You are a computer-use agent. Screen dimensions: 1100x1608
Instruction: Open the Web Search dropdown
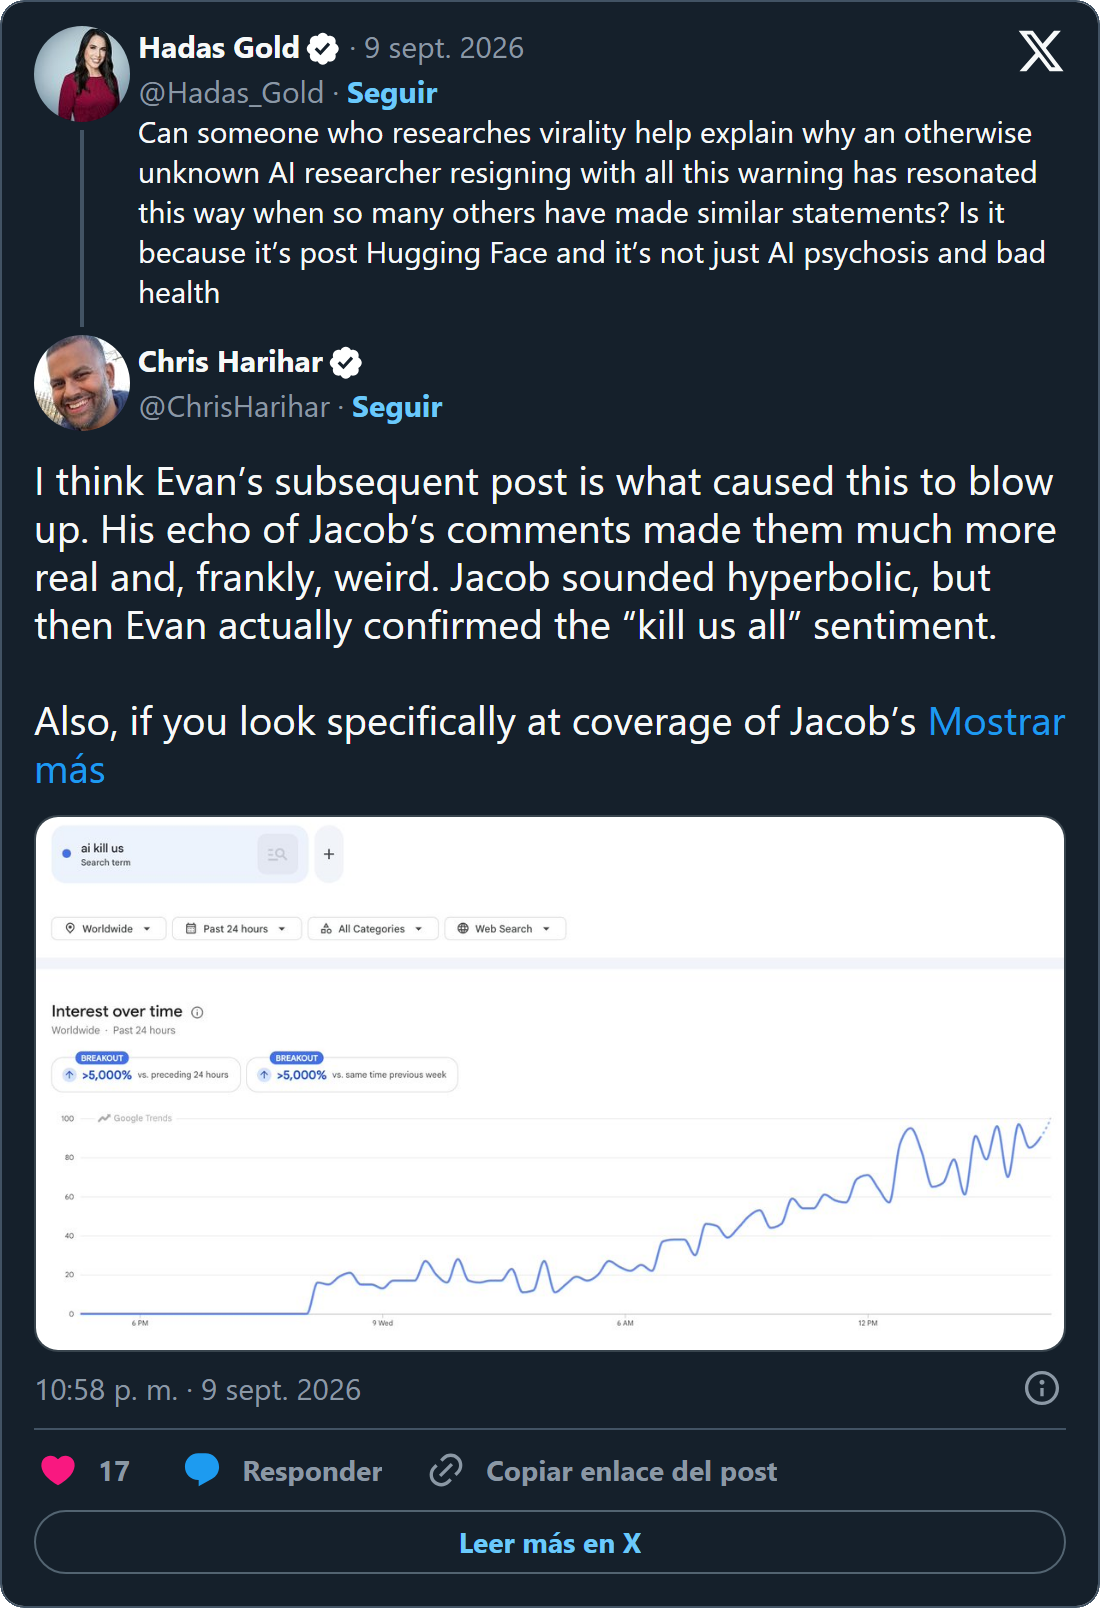[x=505, y=929]
